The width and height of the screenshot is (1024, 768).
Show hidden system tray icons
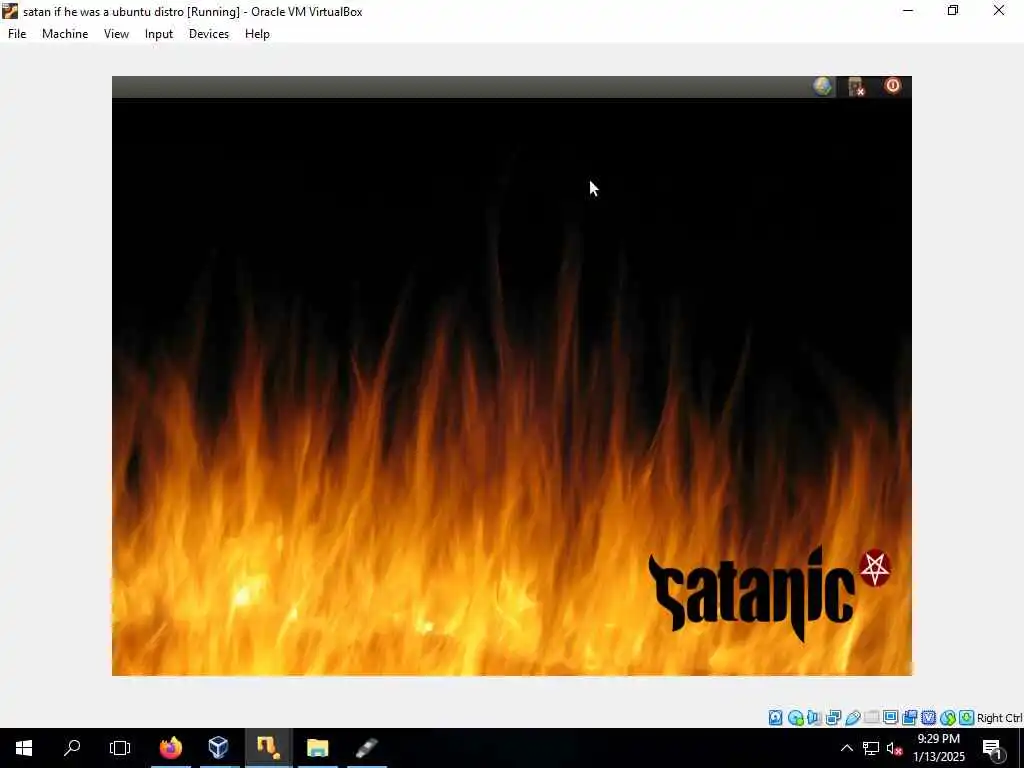[846, 748]
